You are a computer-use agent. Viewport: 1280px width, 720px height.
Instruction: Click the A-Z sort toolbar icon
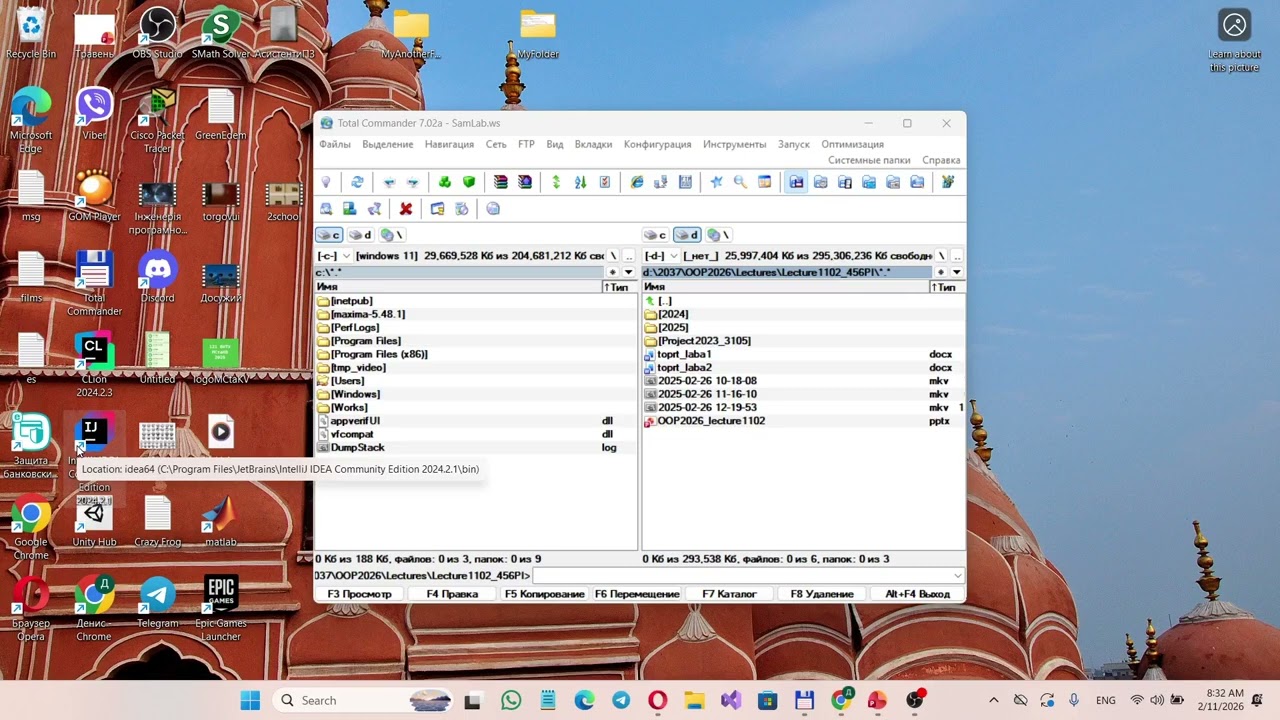click(581, 182)
